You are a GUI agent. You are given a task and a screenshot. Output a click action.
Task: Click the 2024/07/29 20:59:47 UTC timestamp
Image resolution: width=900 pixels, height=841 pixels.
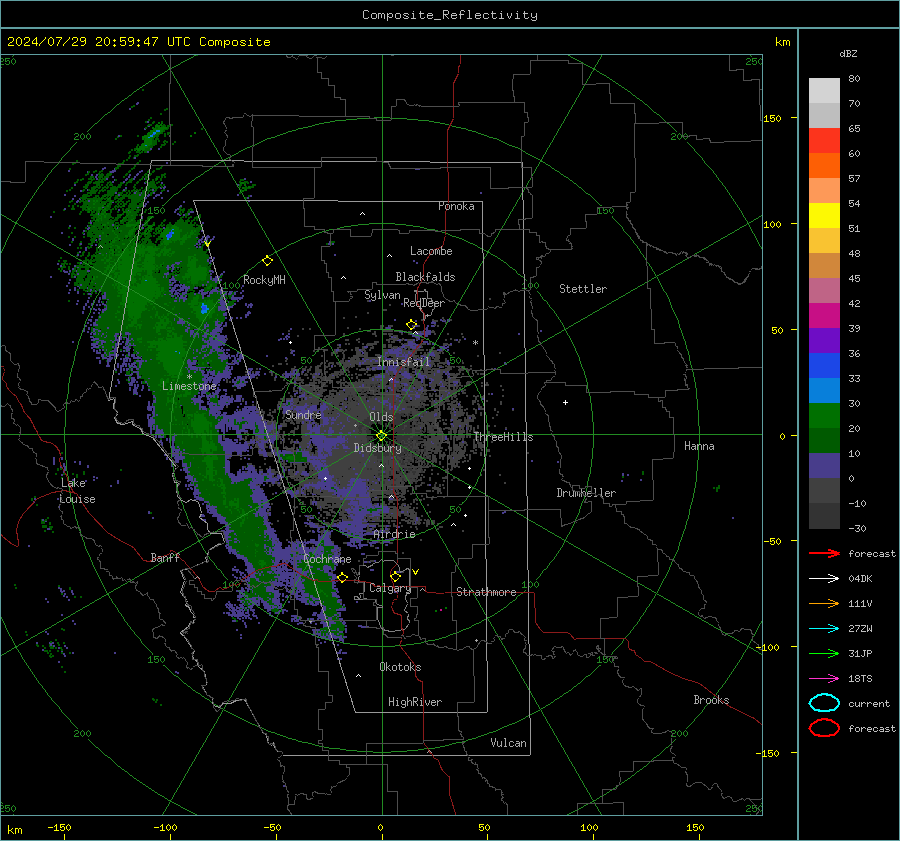tap(83, 42)
